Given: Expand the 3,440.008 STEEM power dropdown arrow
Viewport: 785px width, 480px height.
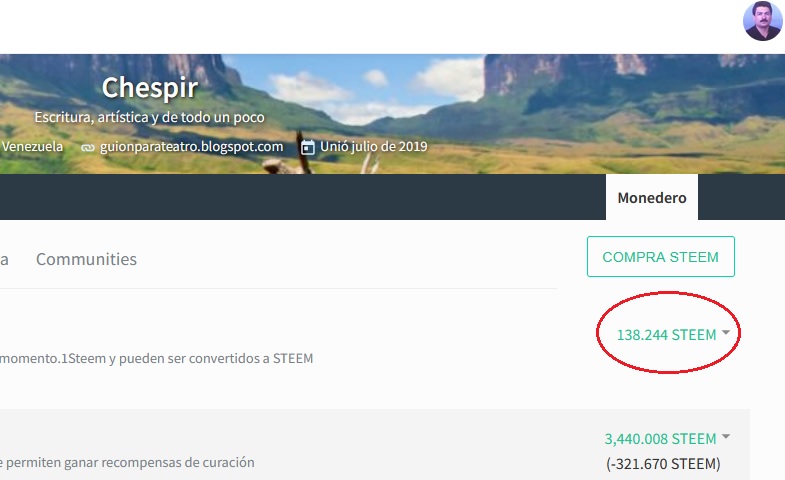Looking at the screenshot, I should click(726, 436).
